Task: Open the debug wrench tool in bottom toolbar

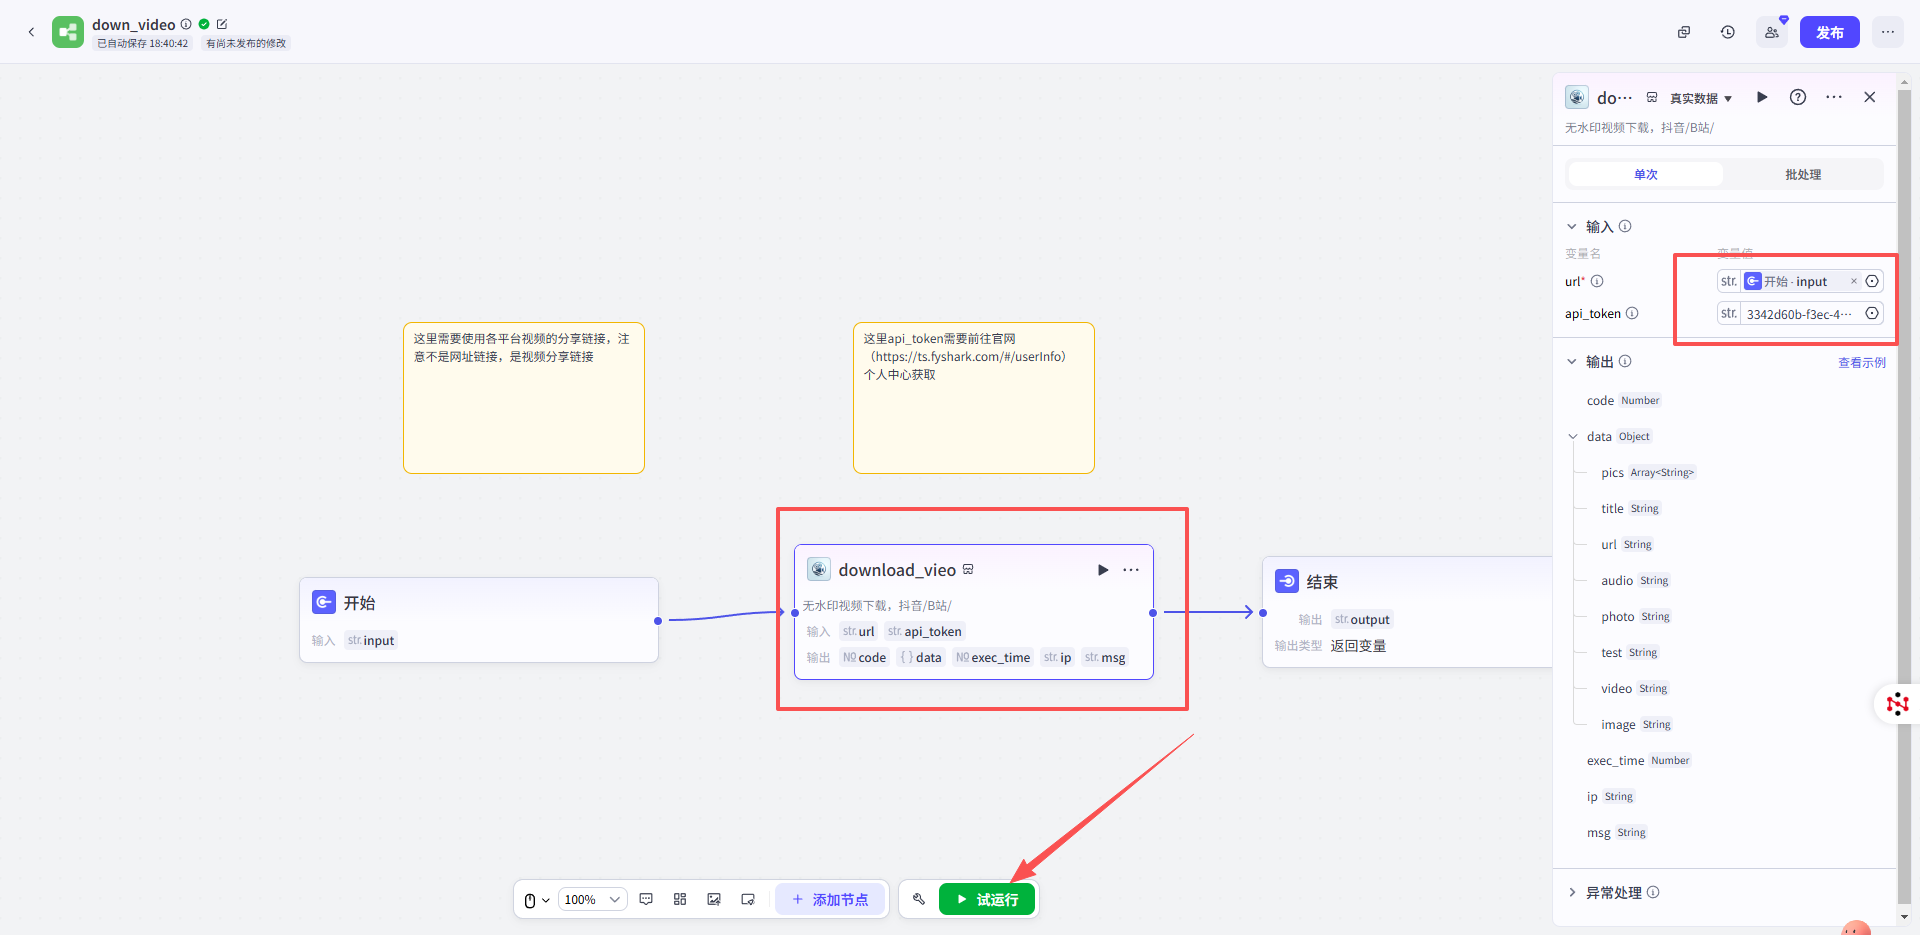Action: (919, 899)
